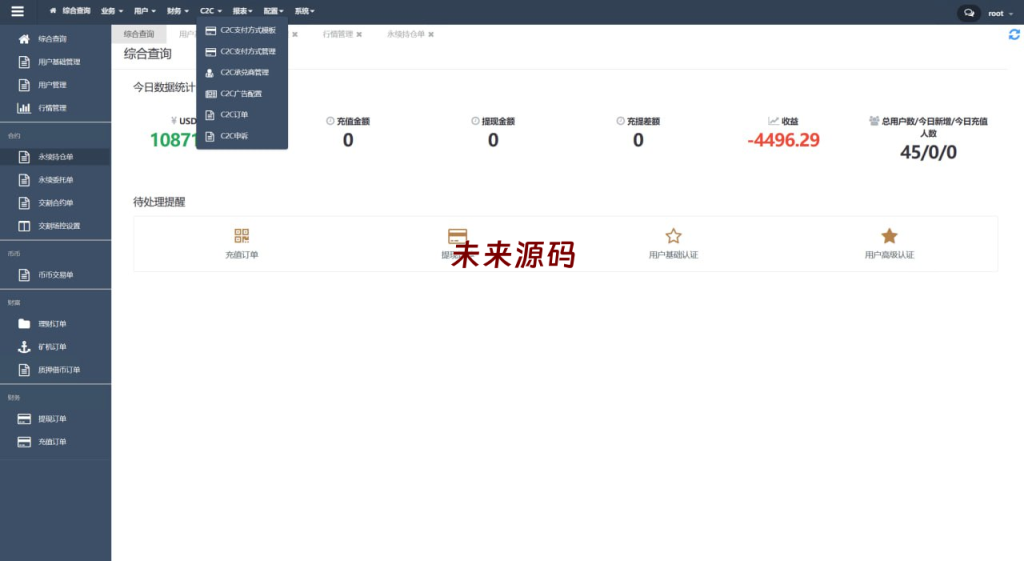Expand the 报表 top menu dropdown
Viewport: 1024px width, 561px height.
pos(242,11)
